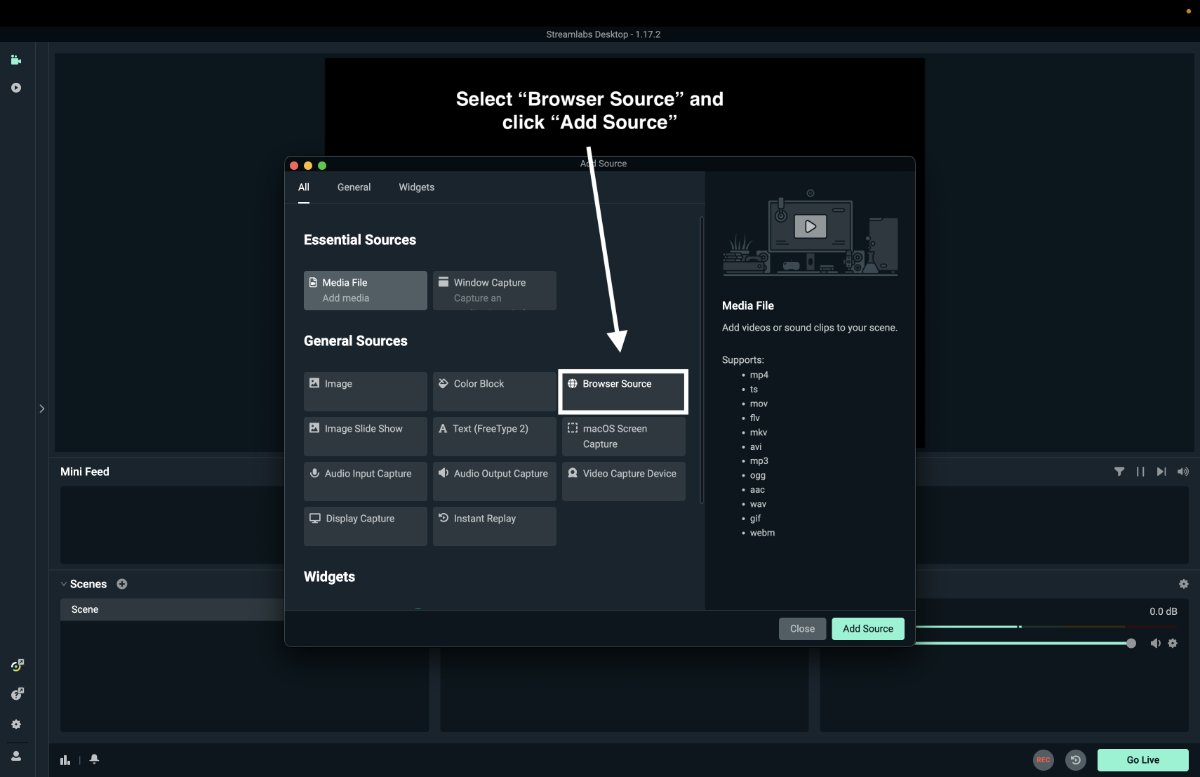Viewport: 1200px width, 777px height.
Task: Open audio source settings gear beside speaker
Action: tap(1173, 643)
